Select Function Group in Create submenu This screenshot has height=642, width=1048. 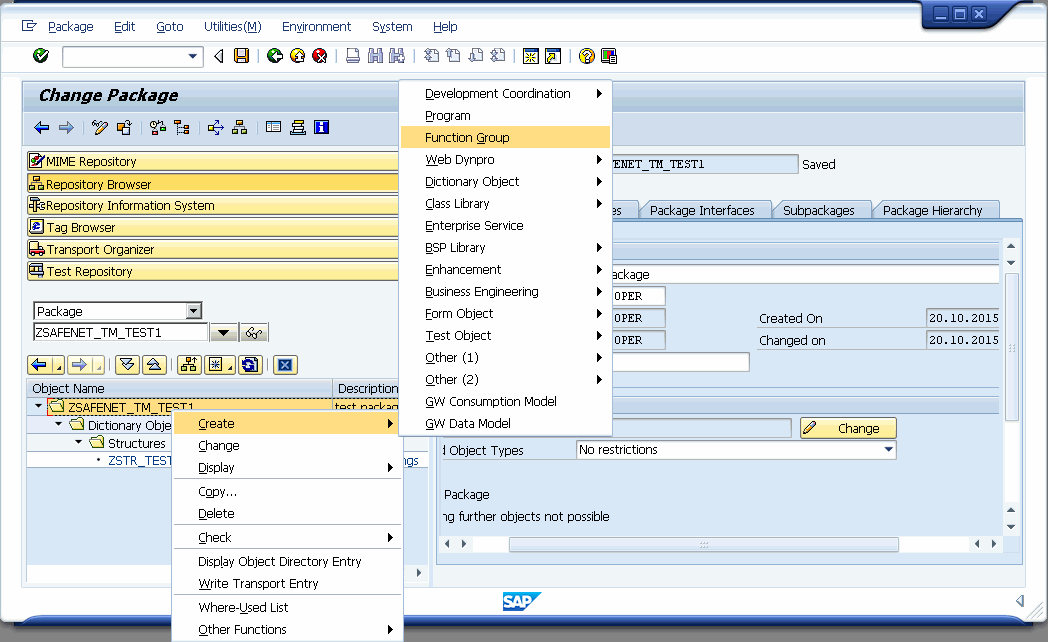coord(506,138)
